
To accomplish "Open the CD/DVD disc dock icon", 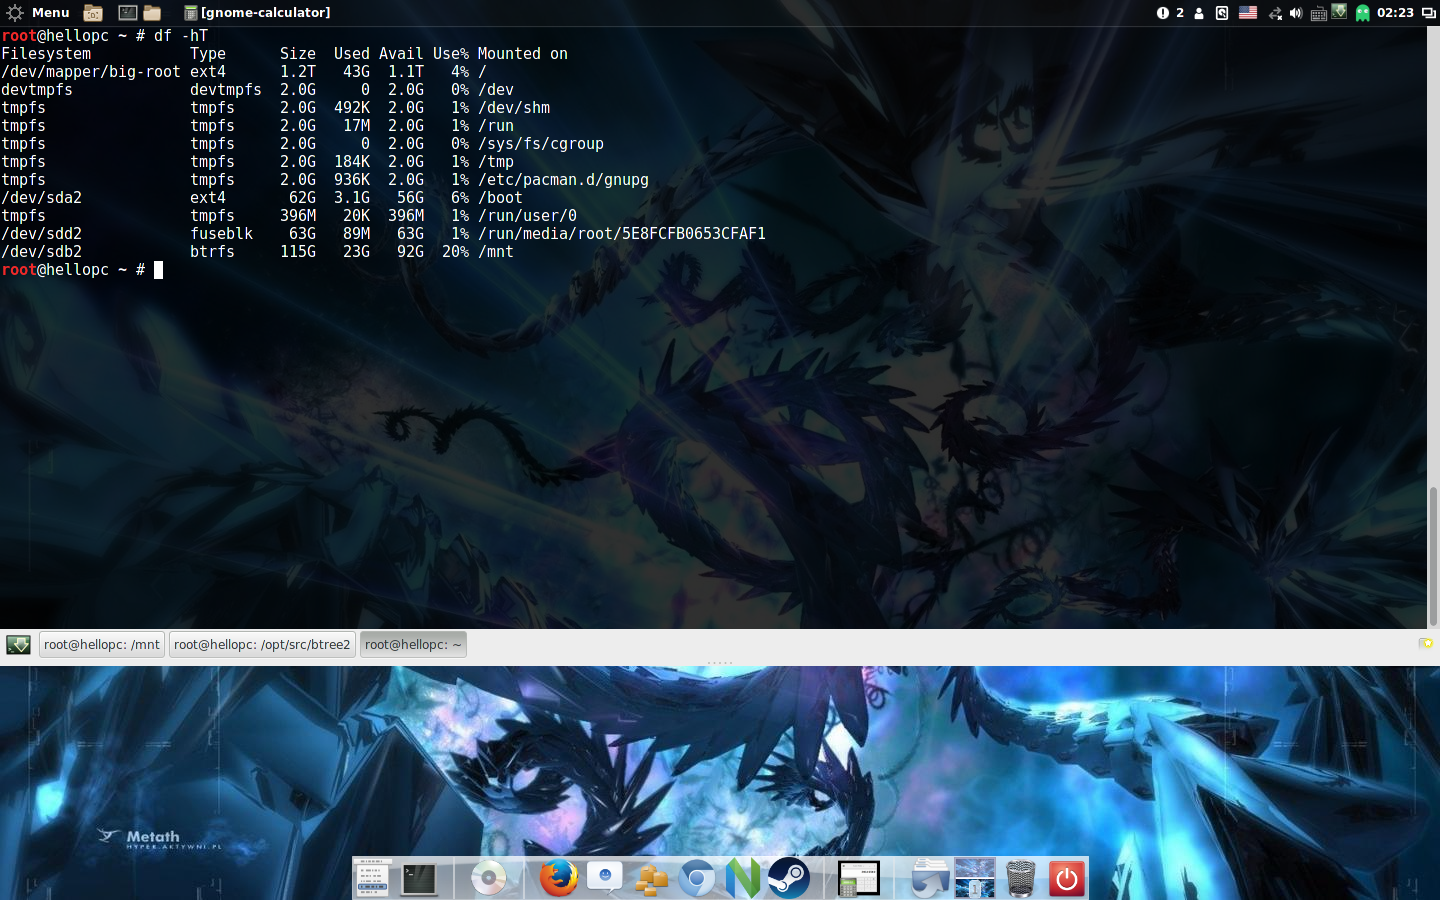I will click(489, 879).
